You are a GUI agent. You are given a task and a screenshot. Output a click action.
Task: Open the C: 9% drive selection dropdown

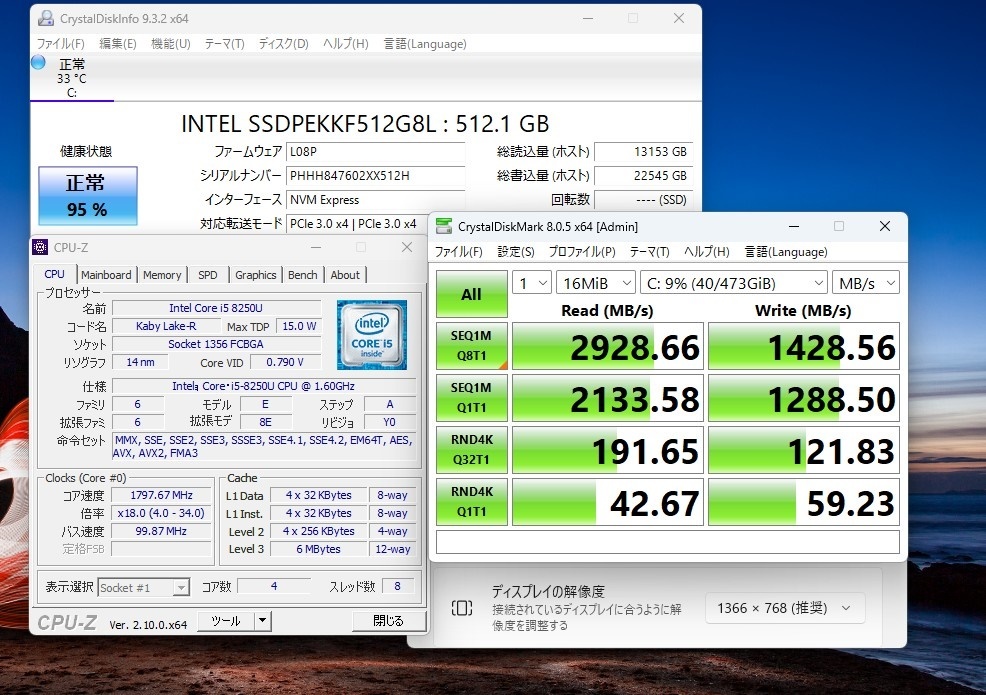[734, 283]
